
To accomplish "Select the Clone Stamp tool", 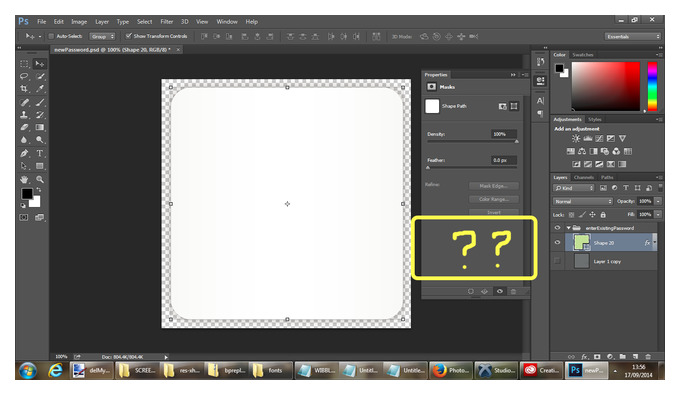I will (x=24, y=115).
